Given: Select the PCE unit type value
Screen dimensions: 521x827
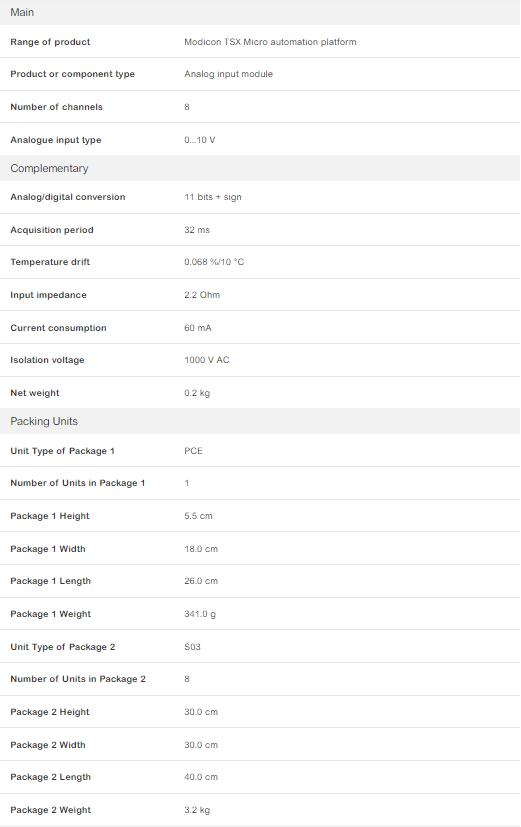Looking at the screenshot, I should pyautogui.click(x=193, y=451).
